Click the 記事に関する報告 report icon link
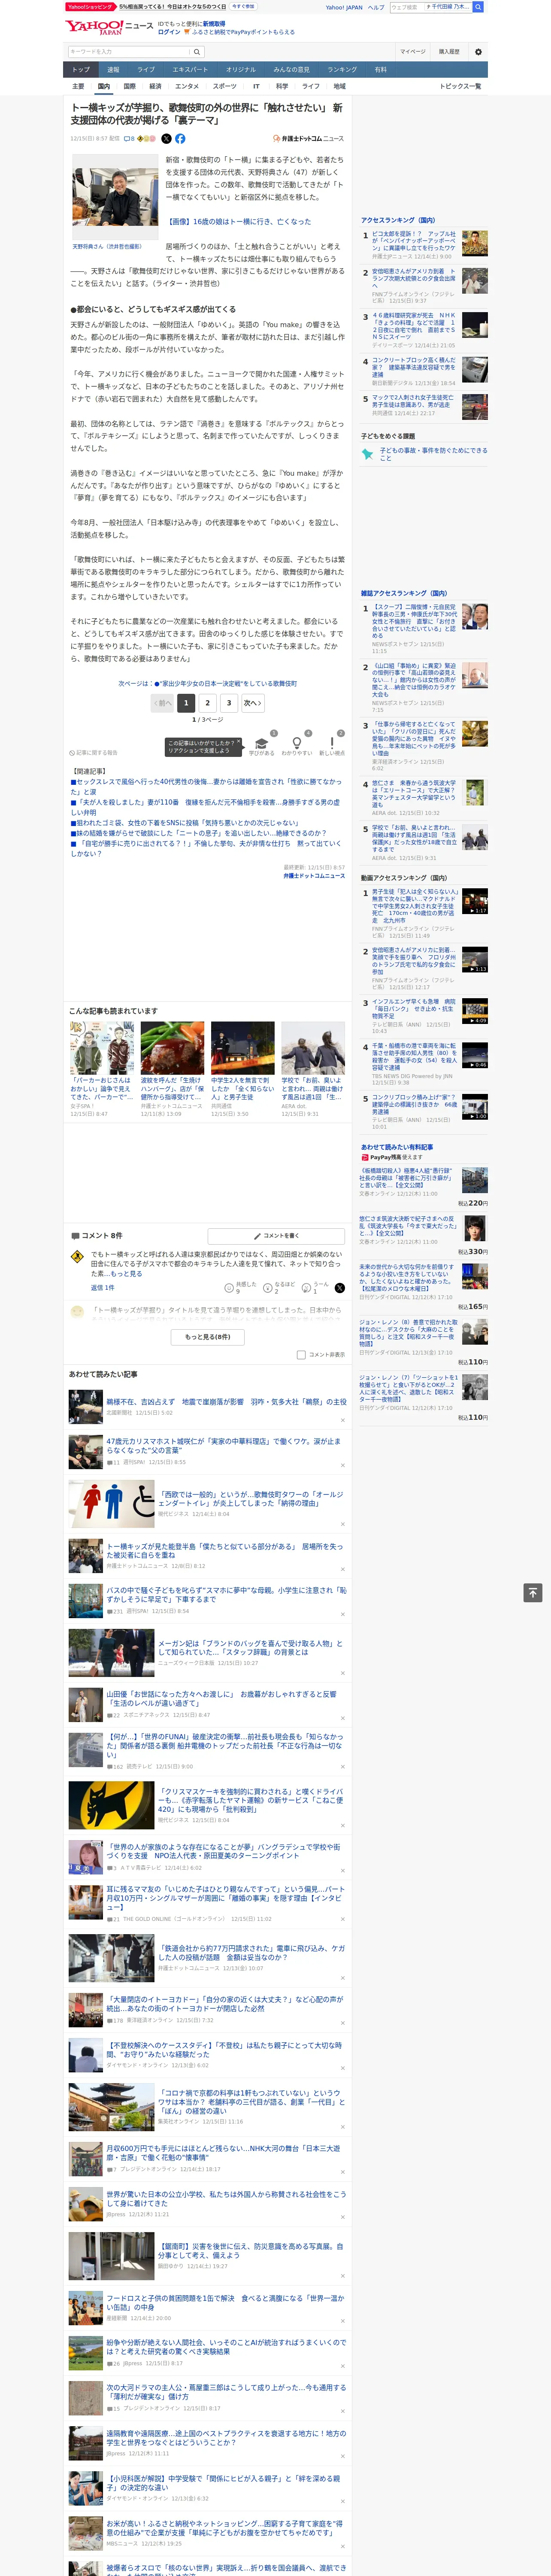This screenshot has width=551, height=2576. [93, 753]
